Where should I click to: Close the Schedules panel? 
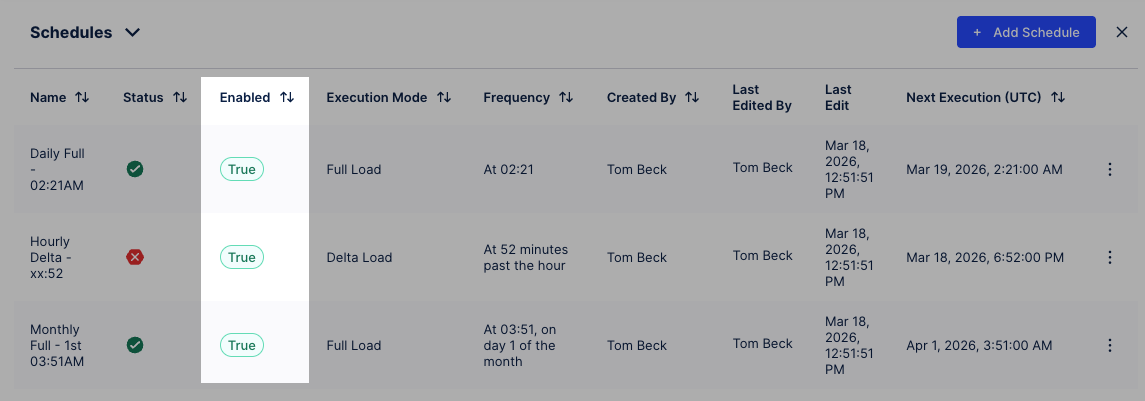[x=1122, y=32]
